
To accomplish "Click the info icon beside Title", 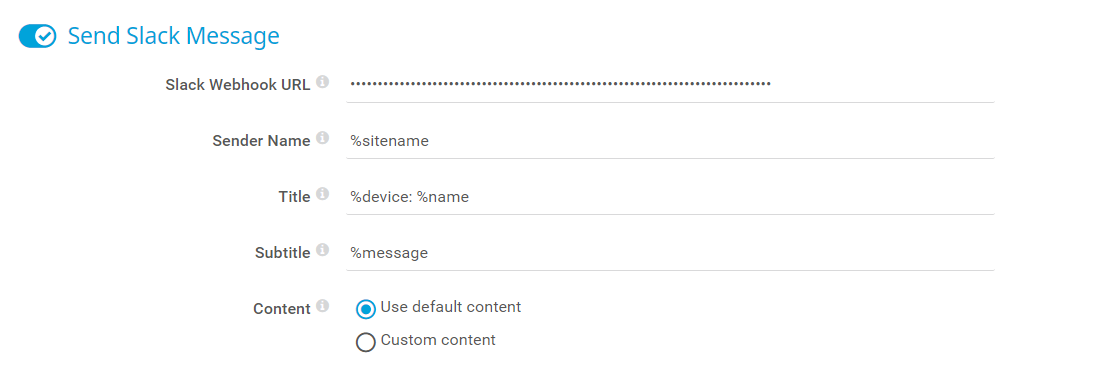I will (323, 194).
